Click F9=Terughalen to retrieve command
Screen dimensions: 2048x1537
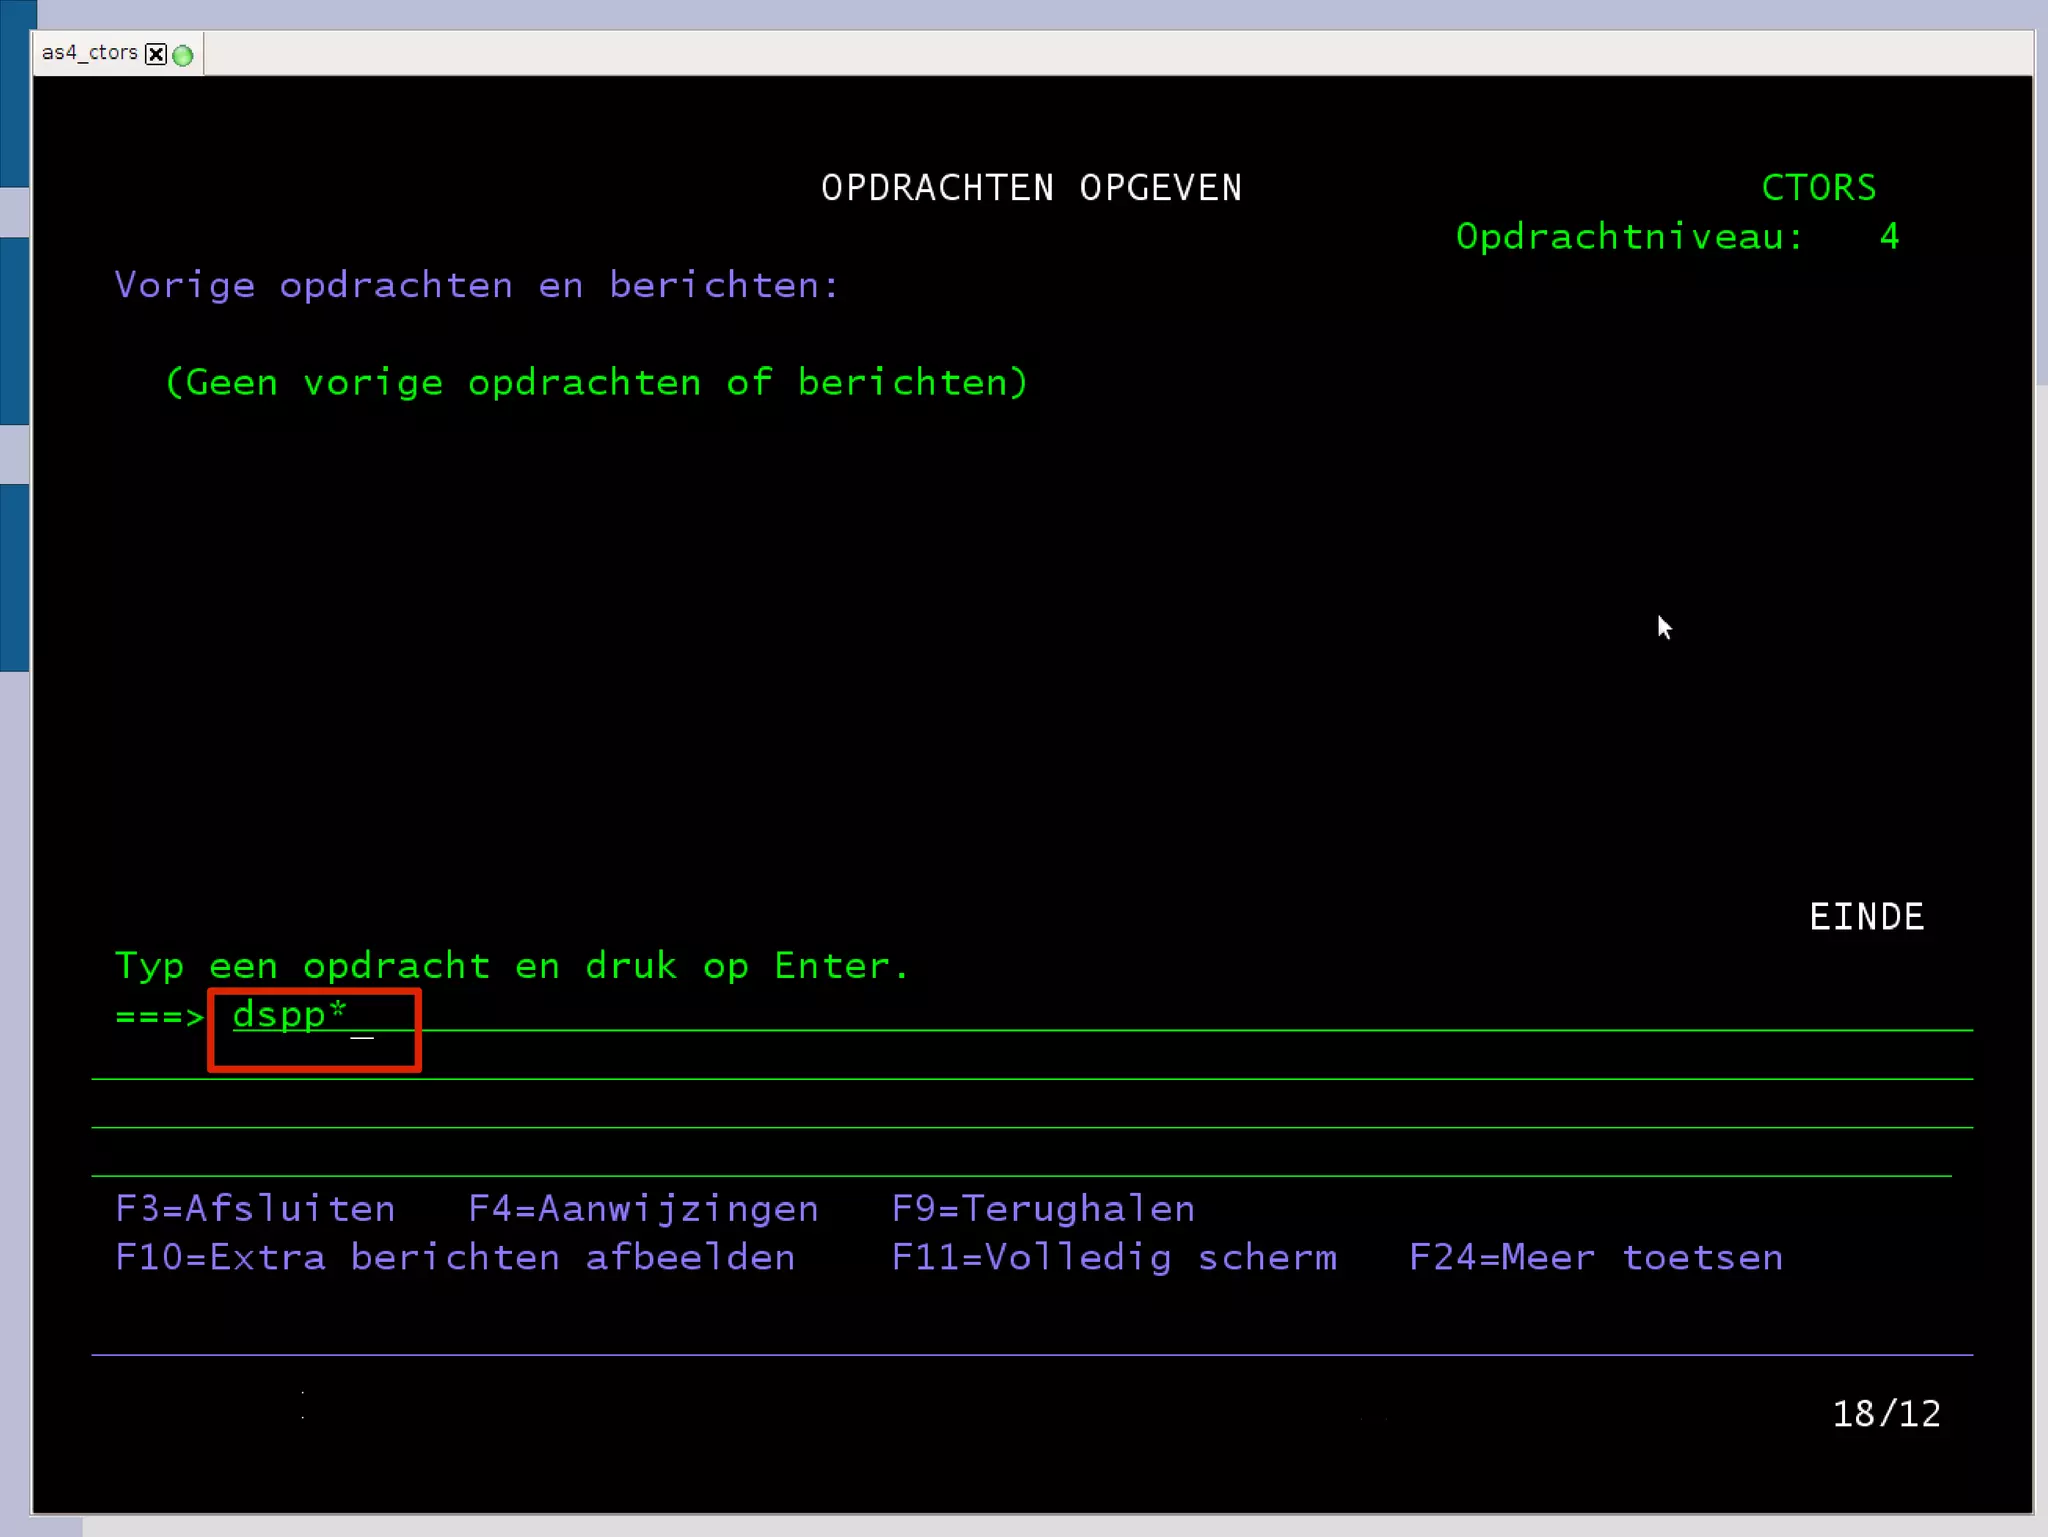pos(1043,1209)
